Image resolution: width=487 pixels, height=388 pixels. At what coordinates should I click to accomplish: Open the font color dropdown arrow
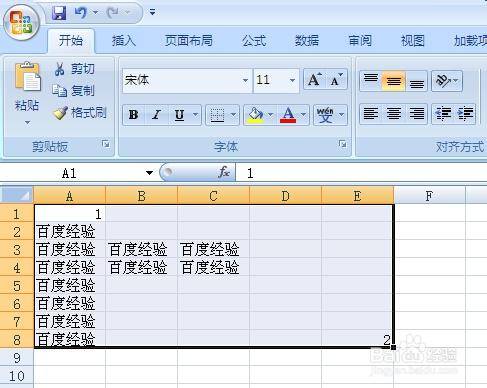[x=303, y=115]
